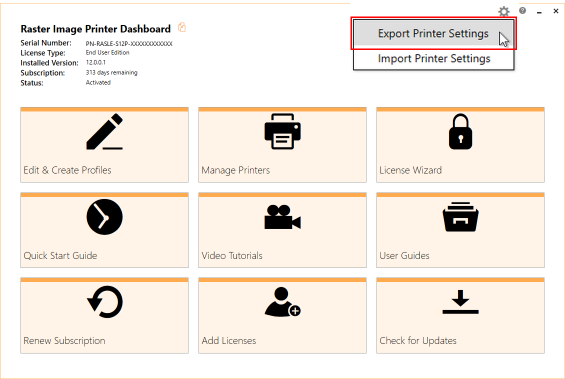Image resolution: width=565 pixels, height=379 pixels.
Task: Open the Manage Printers label
Action: point(236,170)
